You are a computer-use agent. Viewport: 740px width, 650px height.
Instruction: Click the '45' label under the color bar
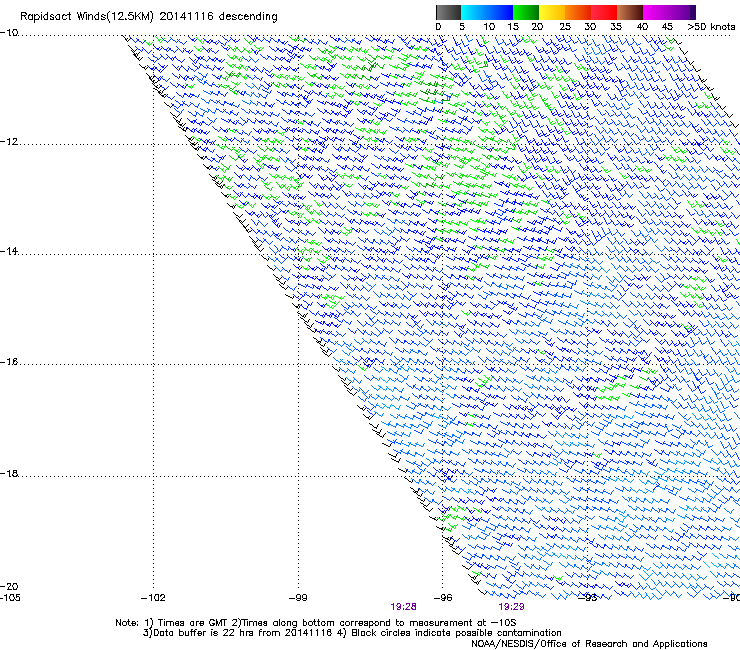point(667,27)
